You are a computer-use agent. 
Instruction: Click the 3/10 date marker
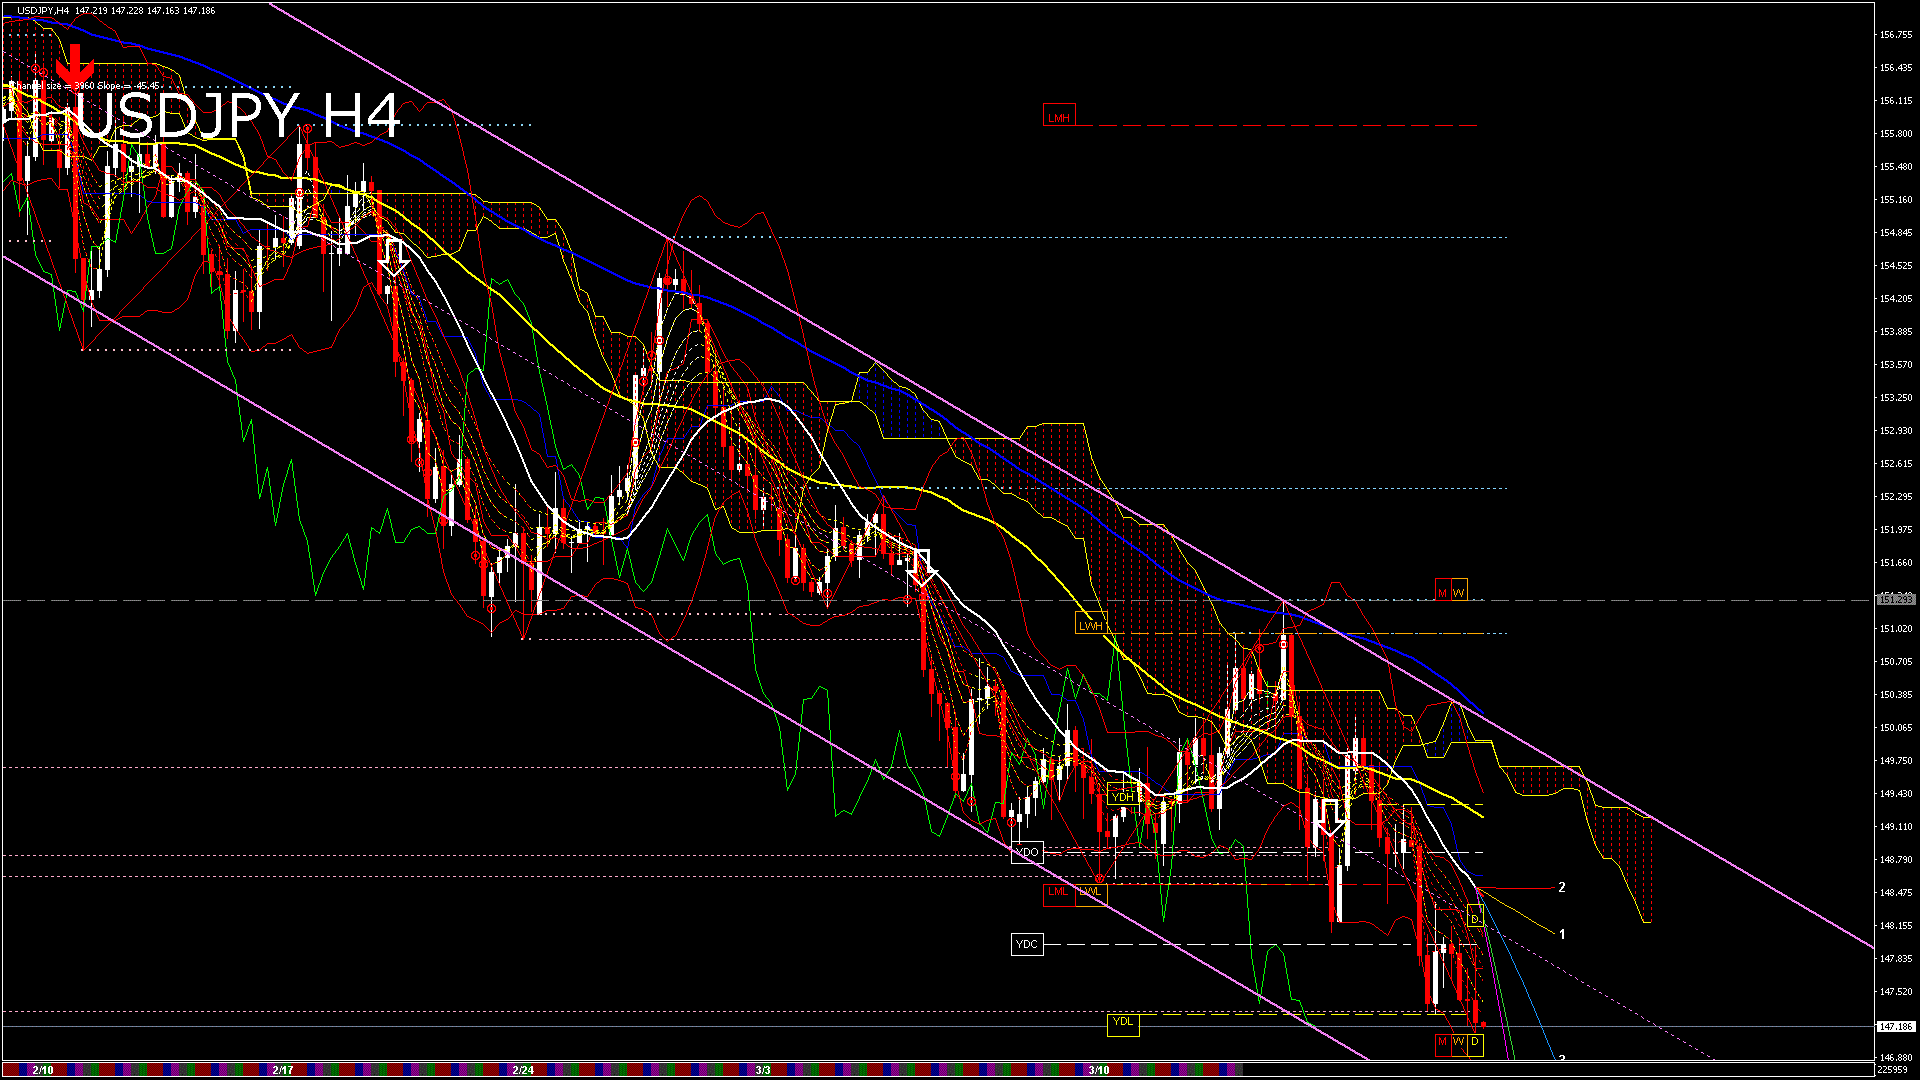coord(1099,1070)
